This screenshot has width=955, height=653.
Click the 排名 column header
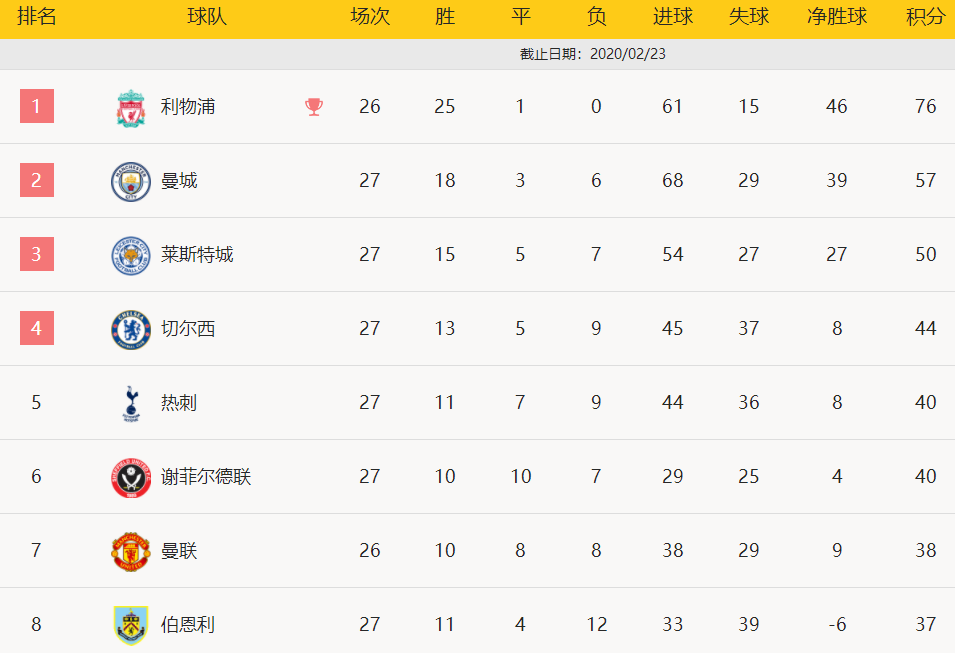pyautogui.click(x=37, y=16)
